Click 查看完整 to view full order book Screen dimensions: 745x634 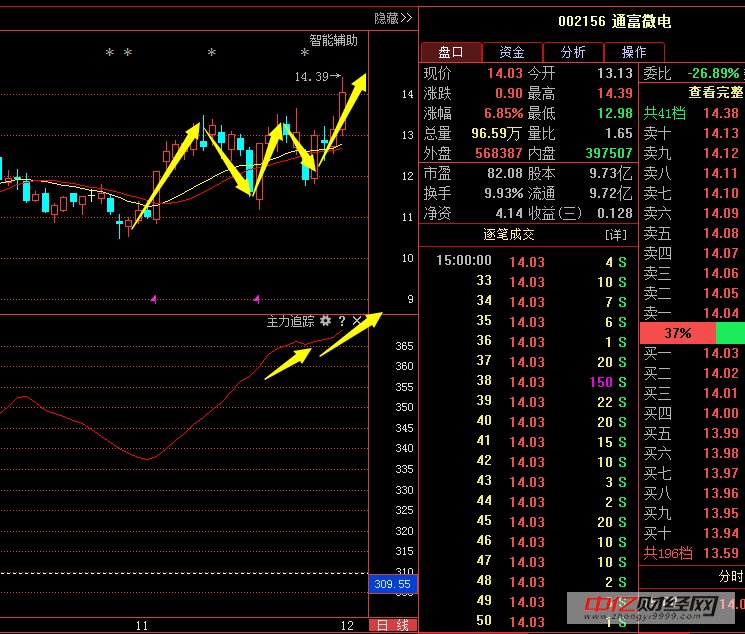(x=714, y=92)
